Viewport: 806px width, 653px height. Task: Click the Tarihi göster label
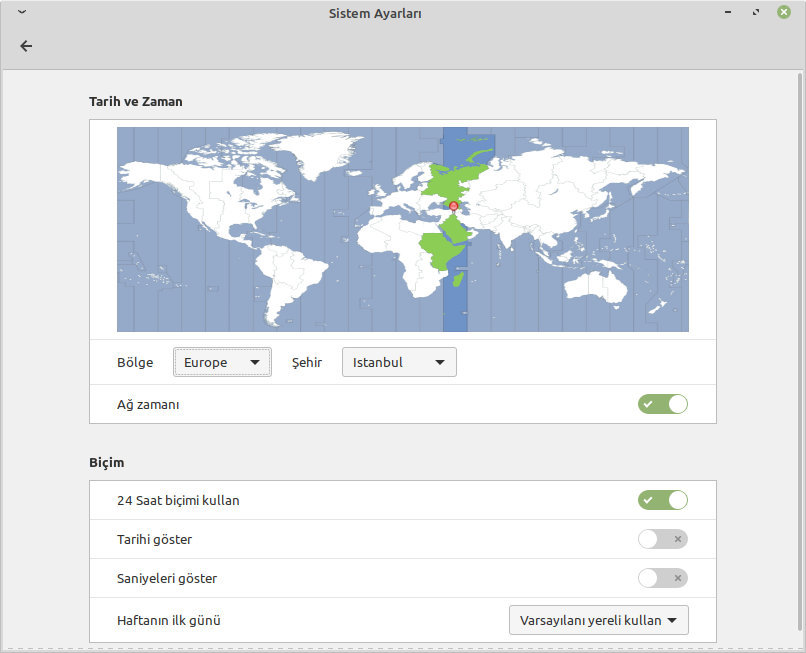click(x=154, y=539)
